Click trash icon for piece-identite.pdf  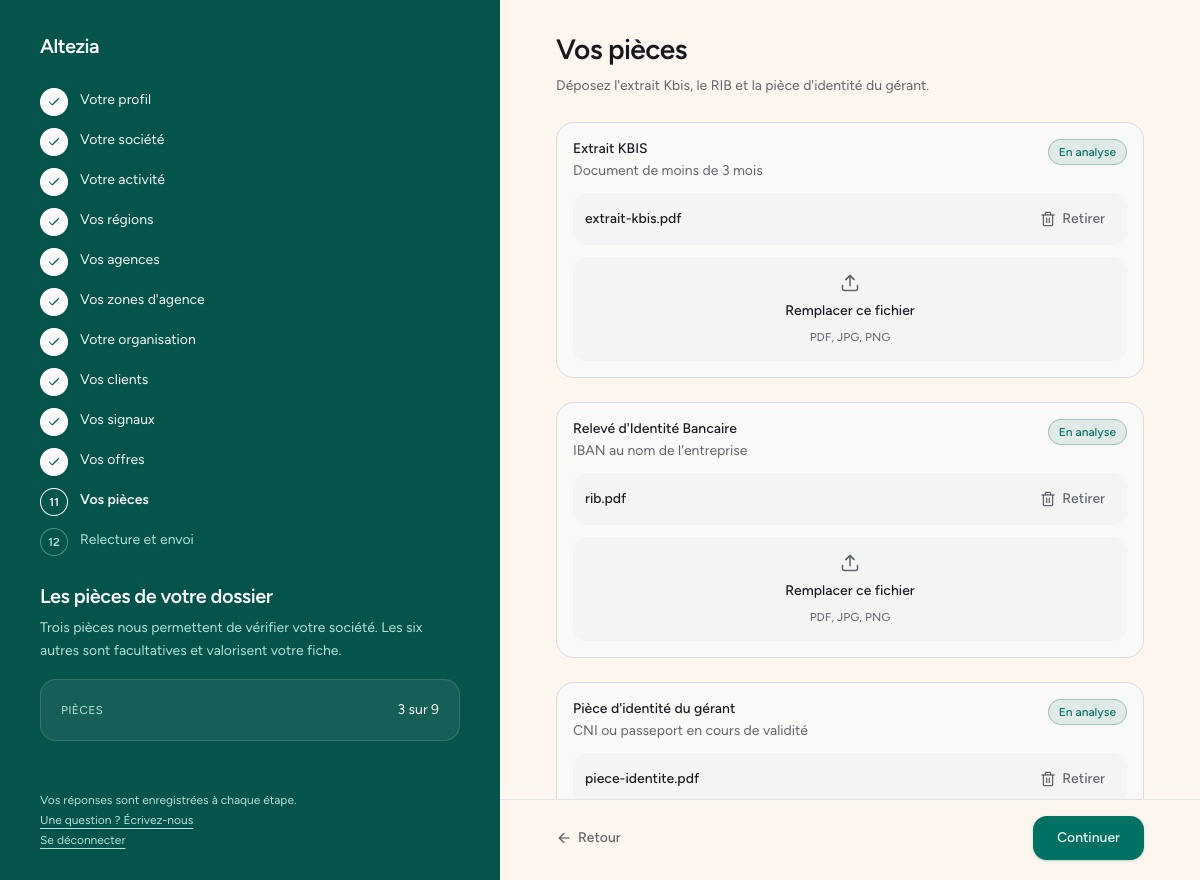(1048, 779)
